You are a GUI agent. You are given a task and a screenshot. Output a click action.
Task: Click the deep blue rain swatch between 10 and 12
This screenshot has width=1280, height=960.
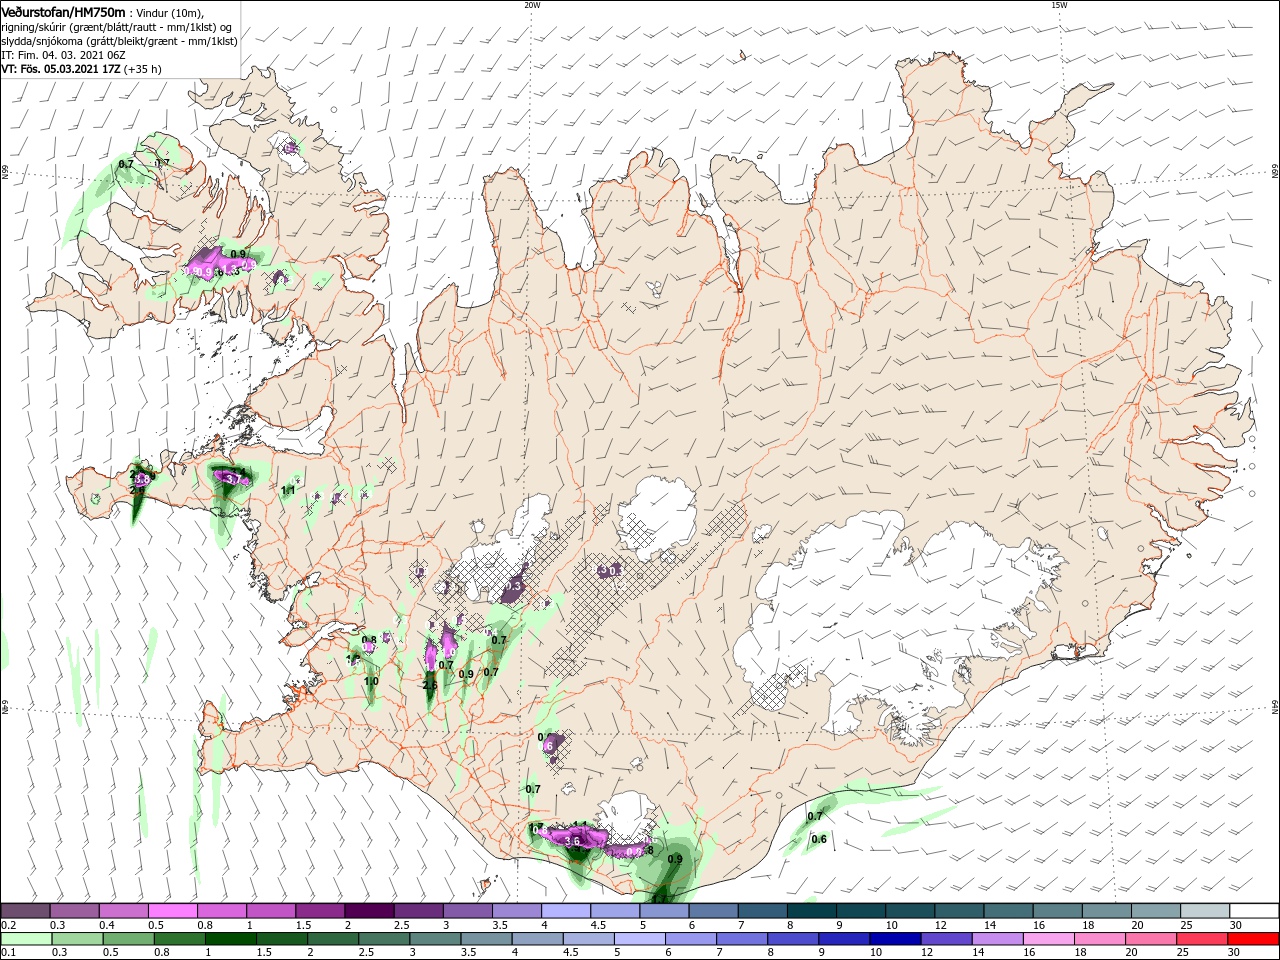coord(894,939)
